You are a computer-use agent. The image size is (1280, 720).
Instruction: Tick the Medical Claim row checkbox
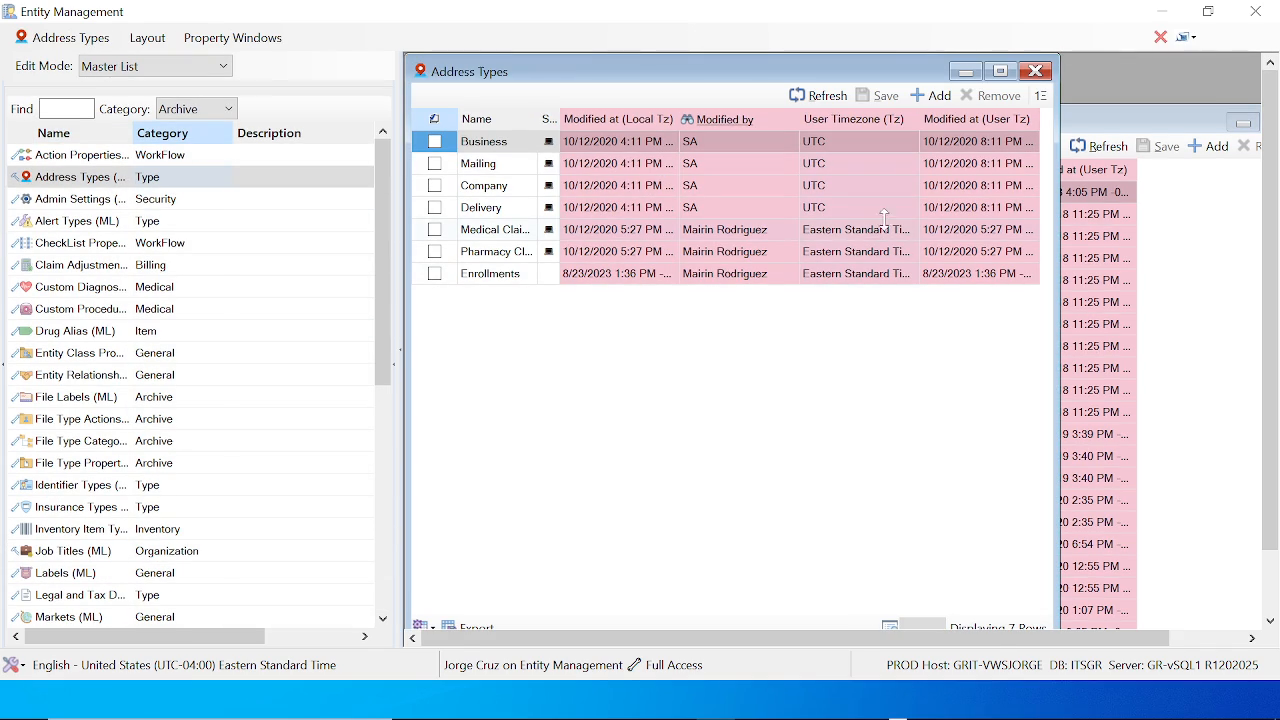point(435,230)
